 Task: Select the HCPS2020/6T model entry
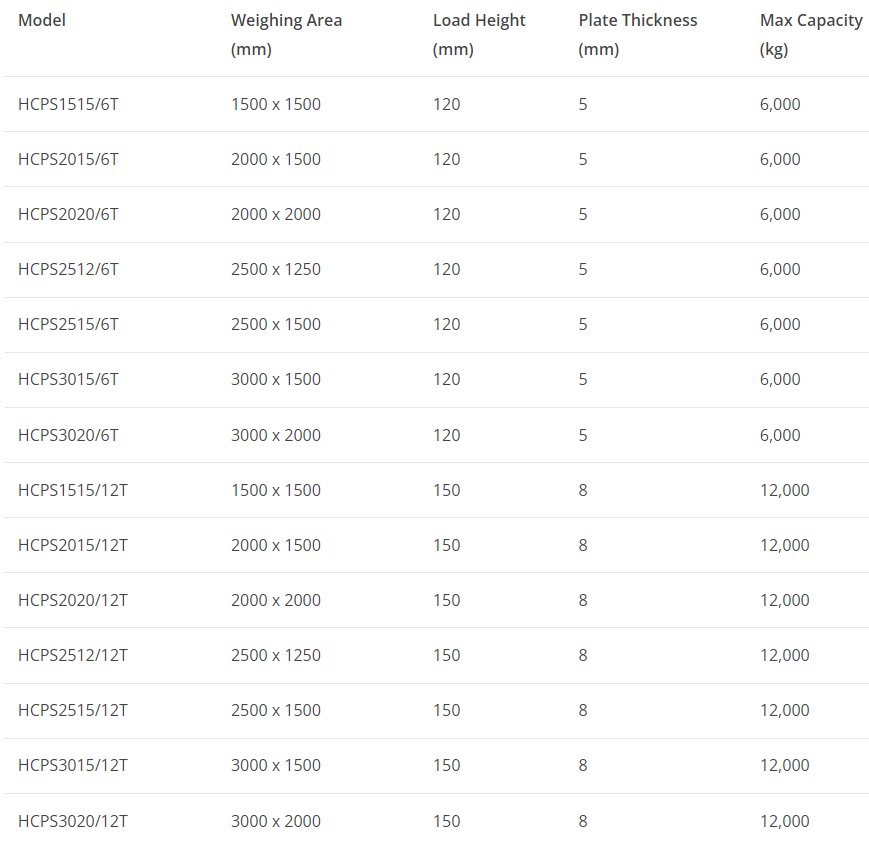pyautogui.click(x=68, y=214)
